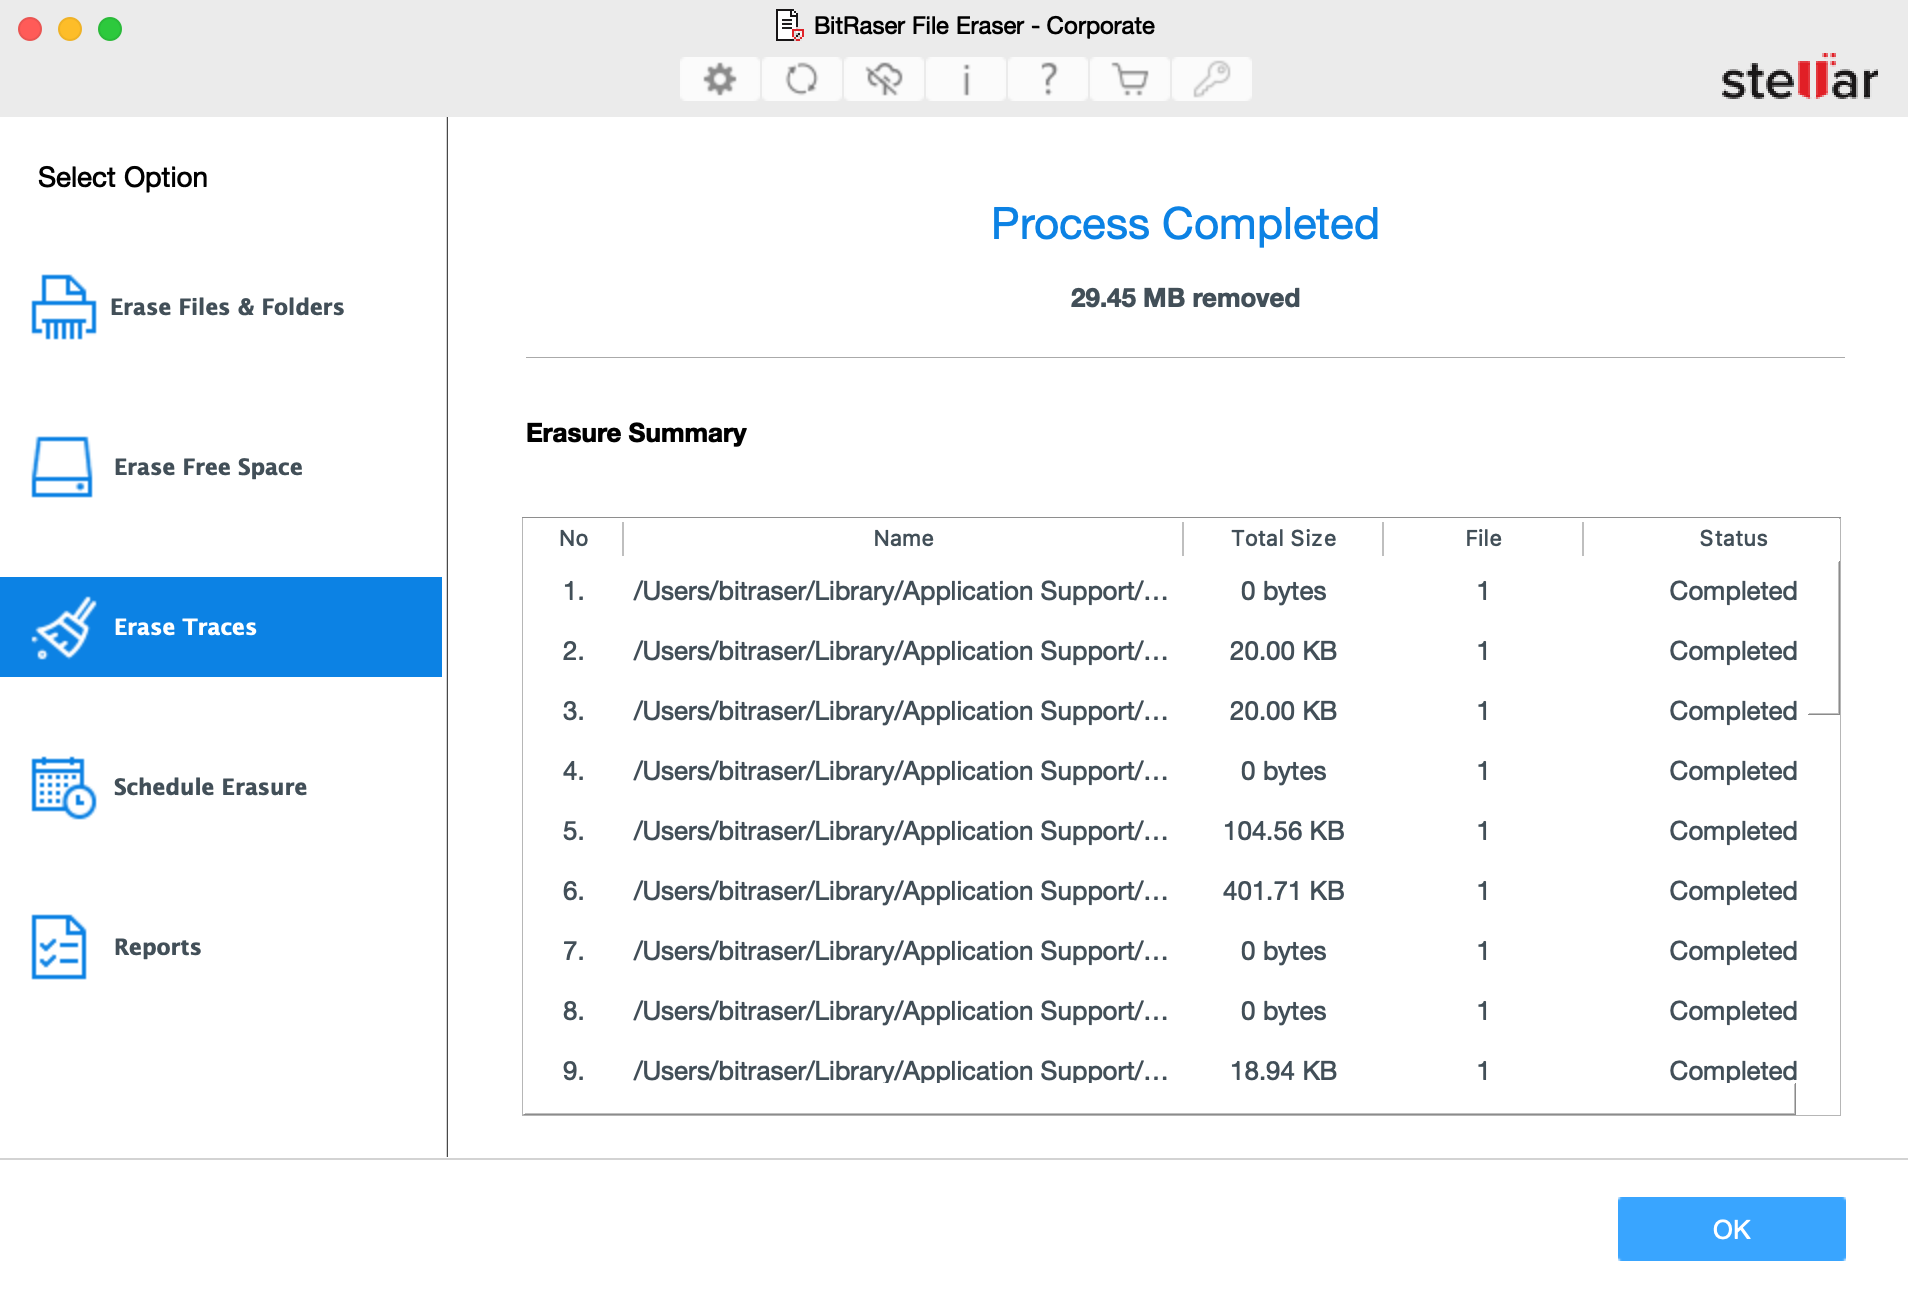This screenshot has height=1294, width=1908.
Task: Select row 6 path in summary
Action: click(x=900, y=891)
